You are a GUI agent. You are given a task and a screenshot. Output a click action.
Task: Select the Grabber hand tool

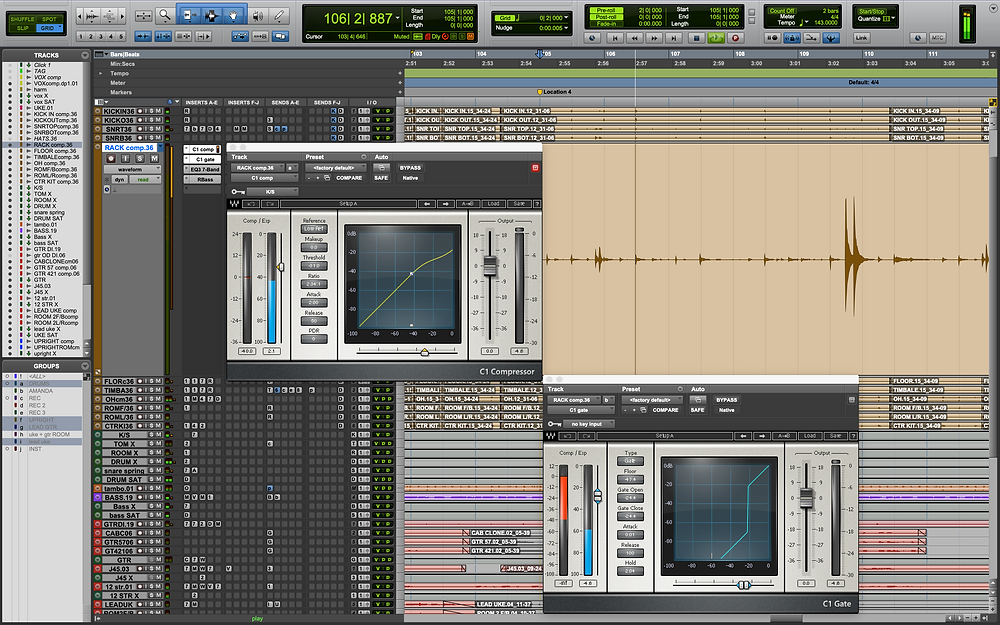(233, 16)
